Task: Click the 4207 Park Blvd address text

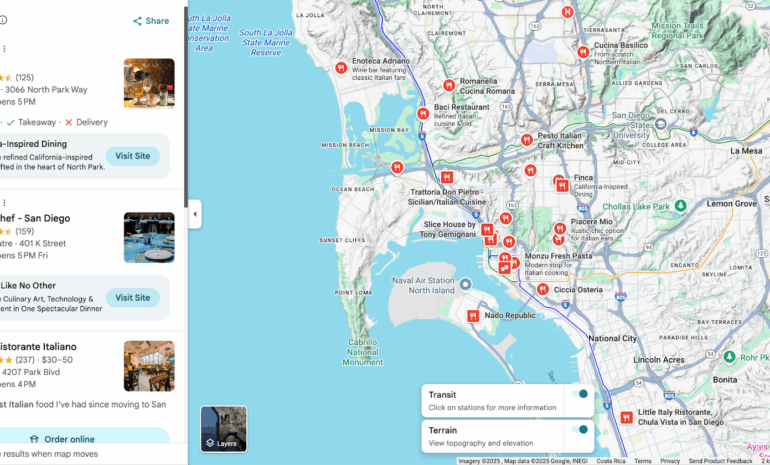Action: tap(31, 372)
